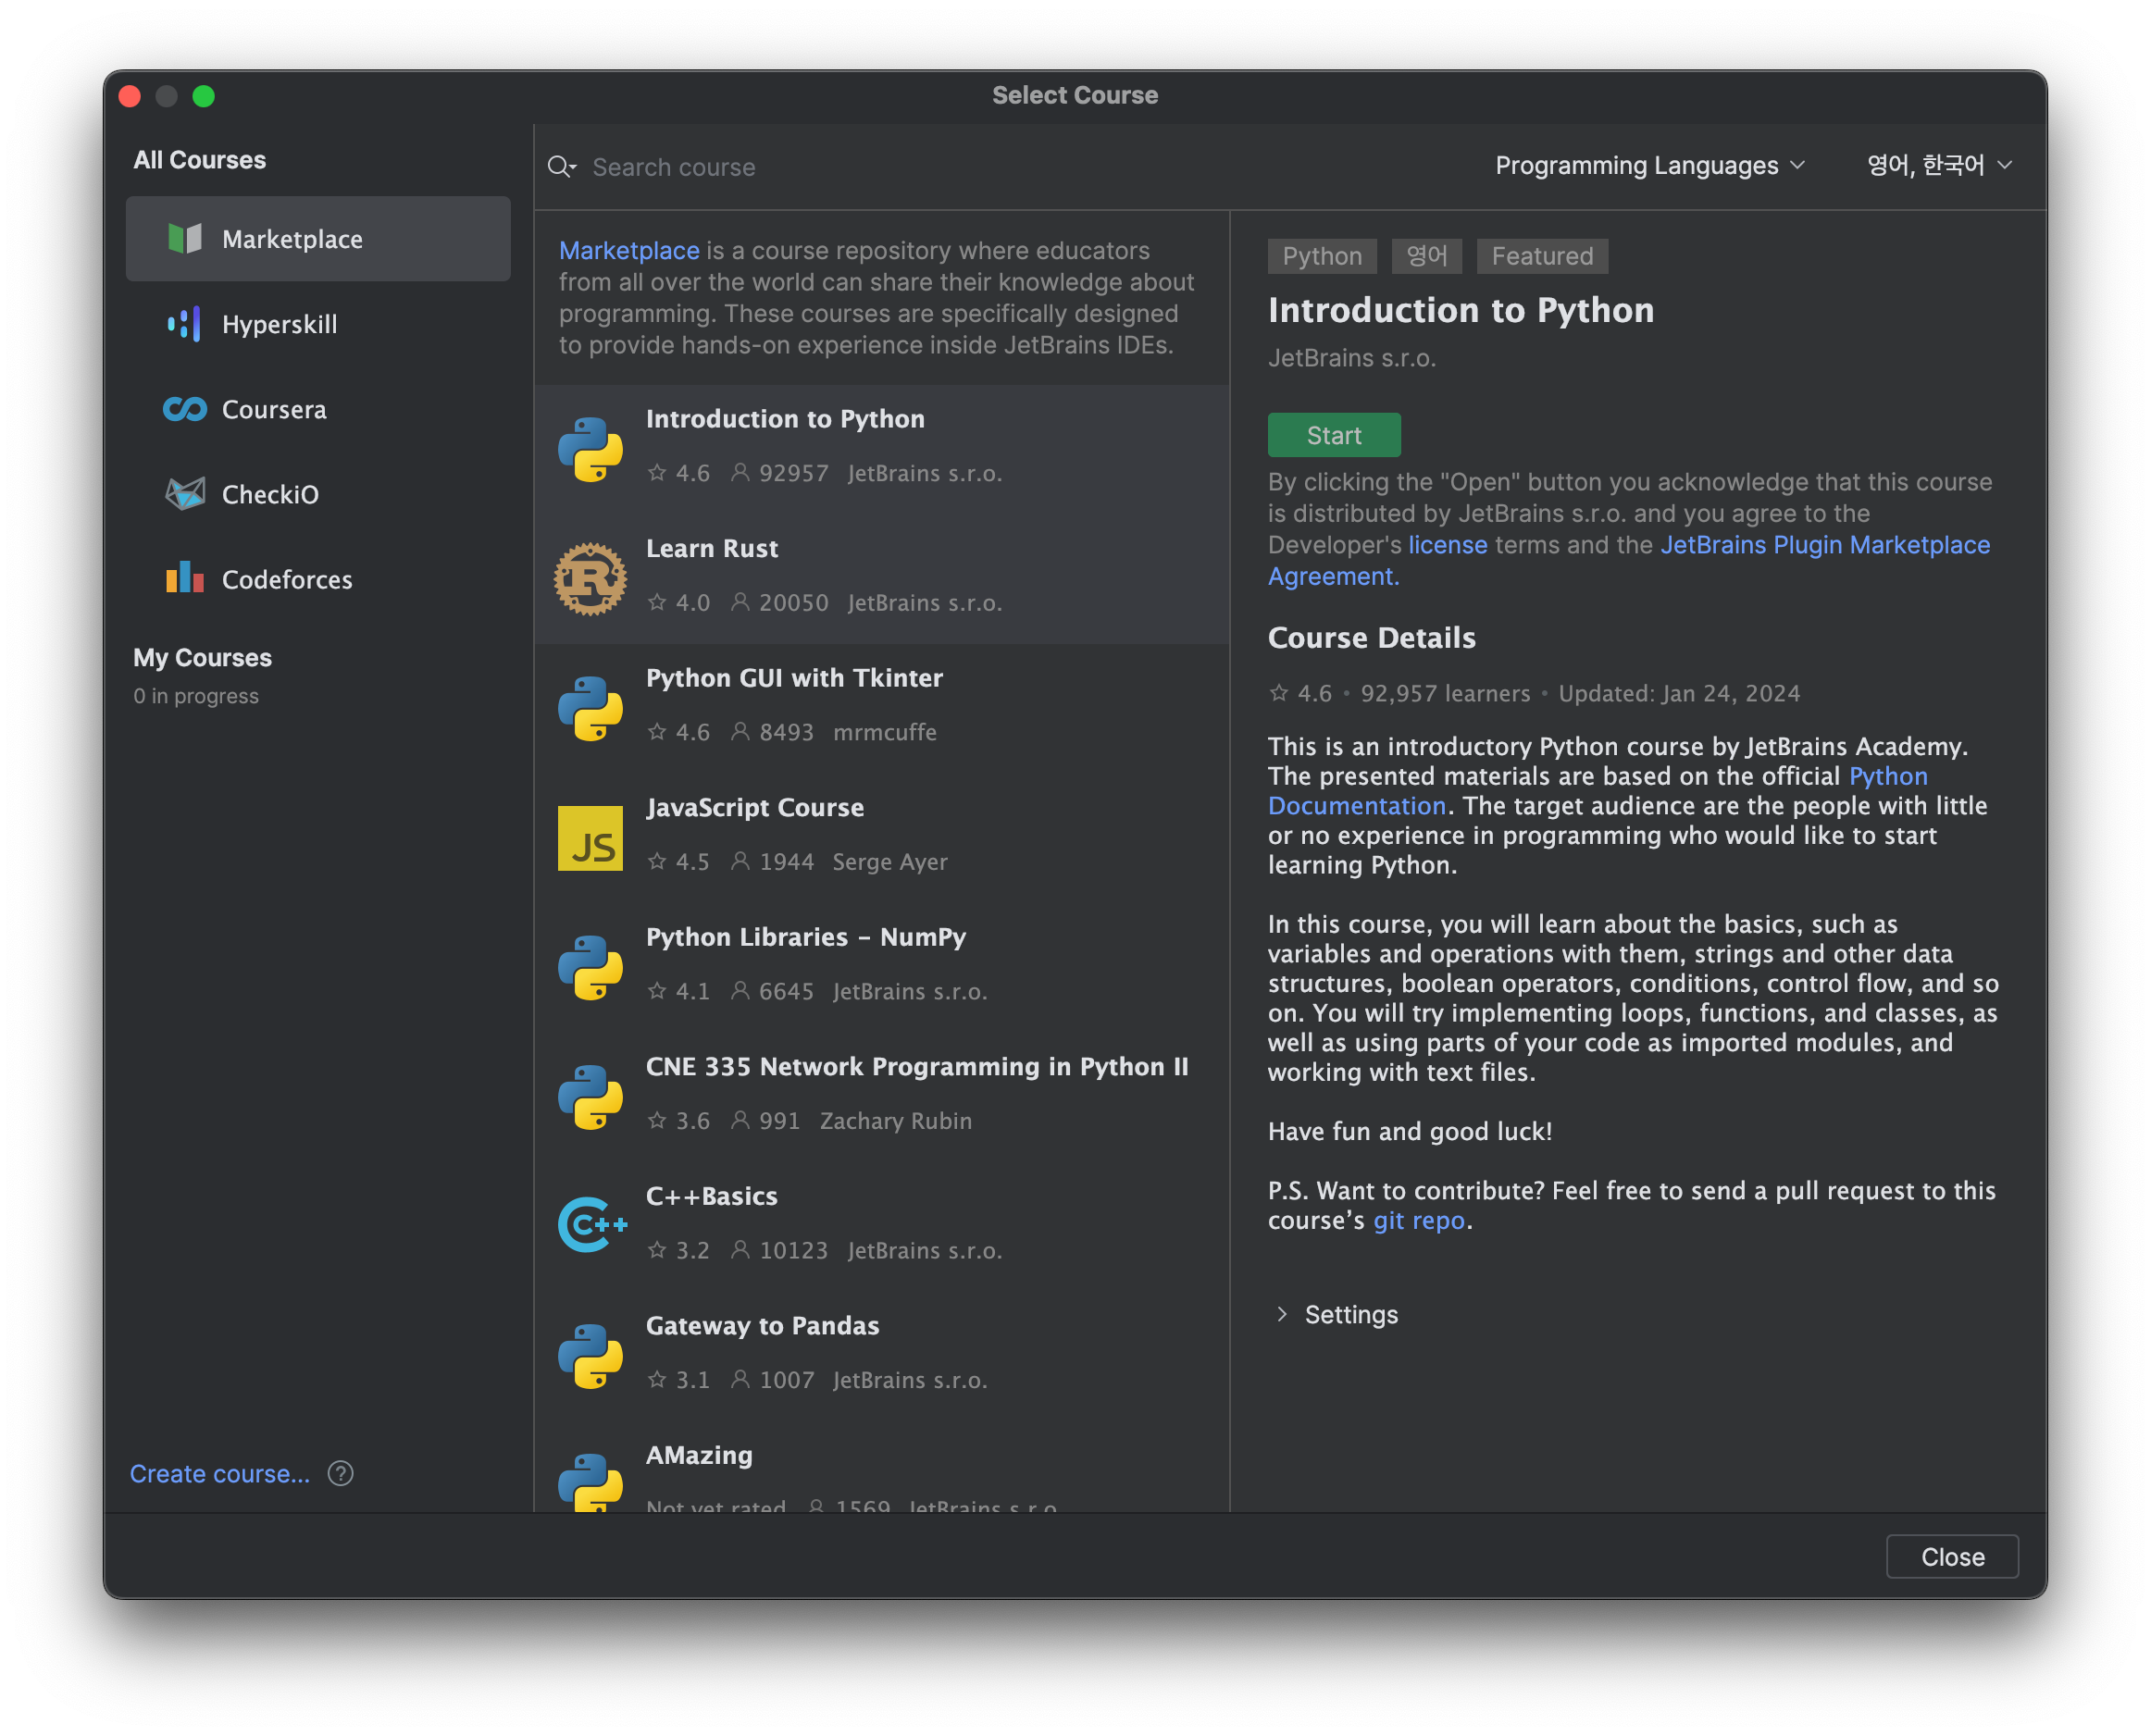The image size is (2151, 1736).
Task: Click the Coursera infinity logo icon
Action: (x=185, y=409)
